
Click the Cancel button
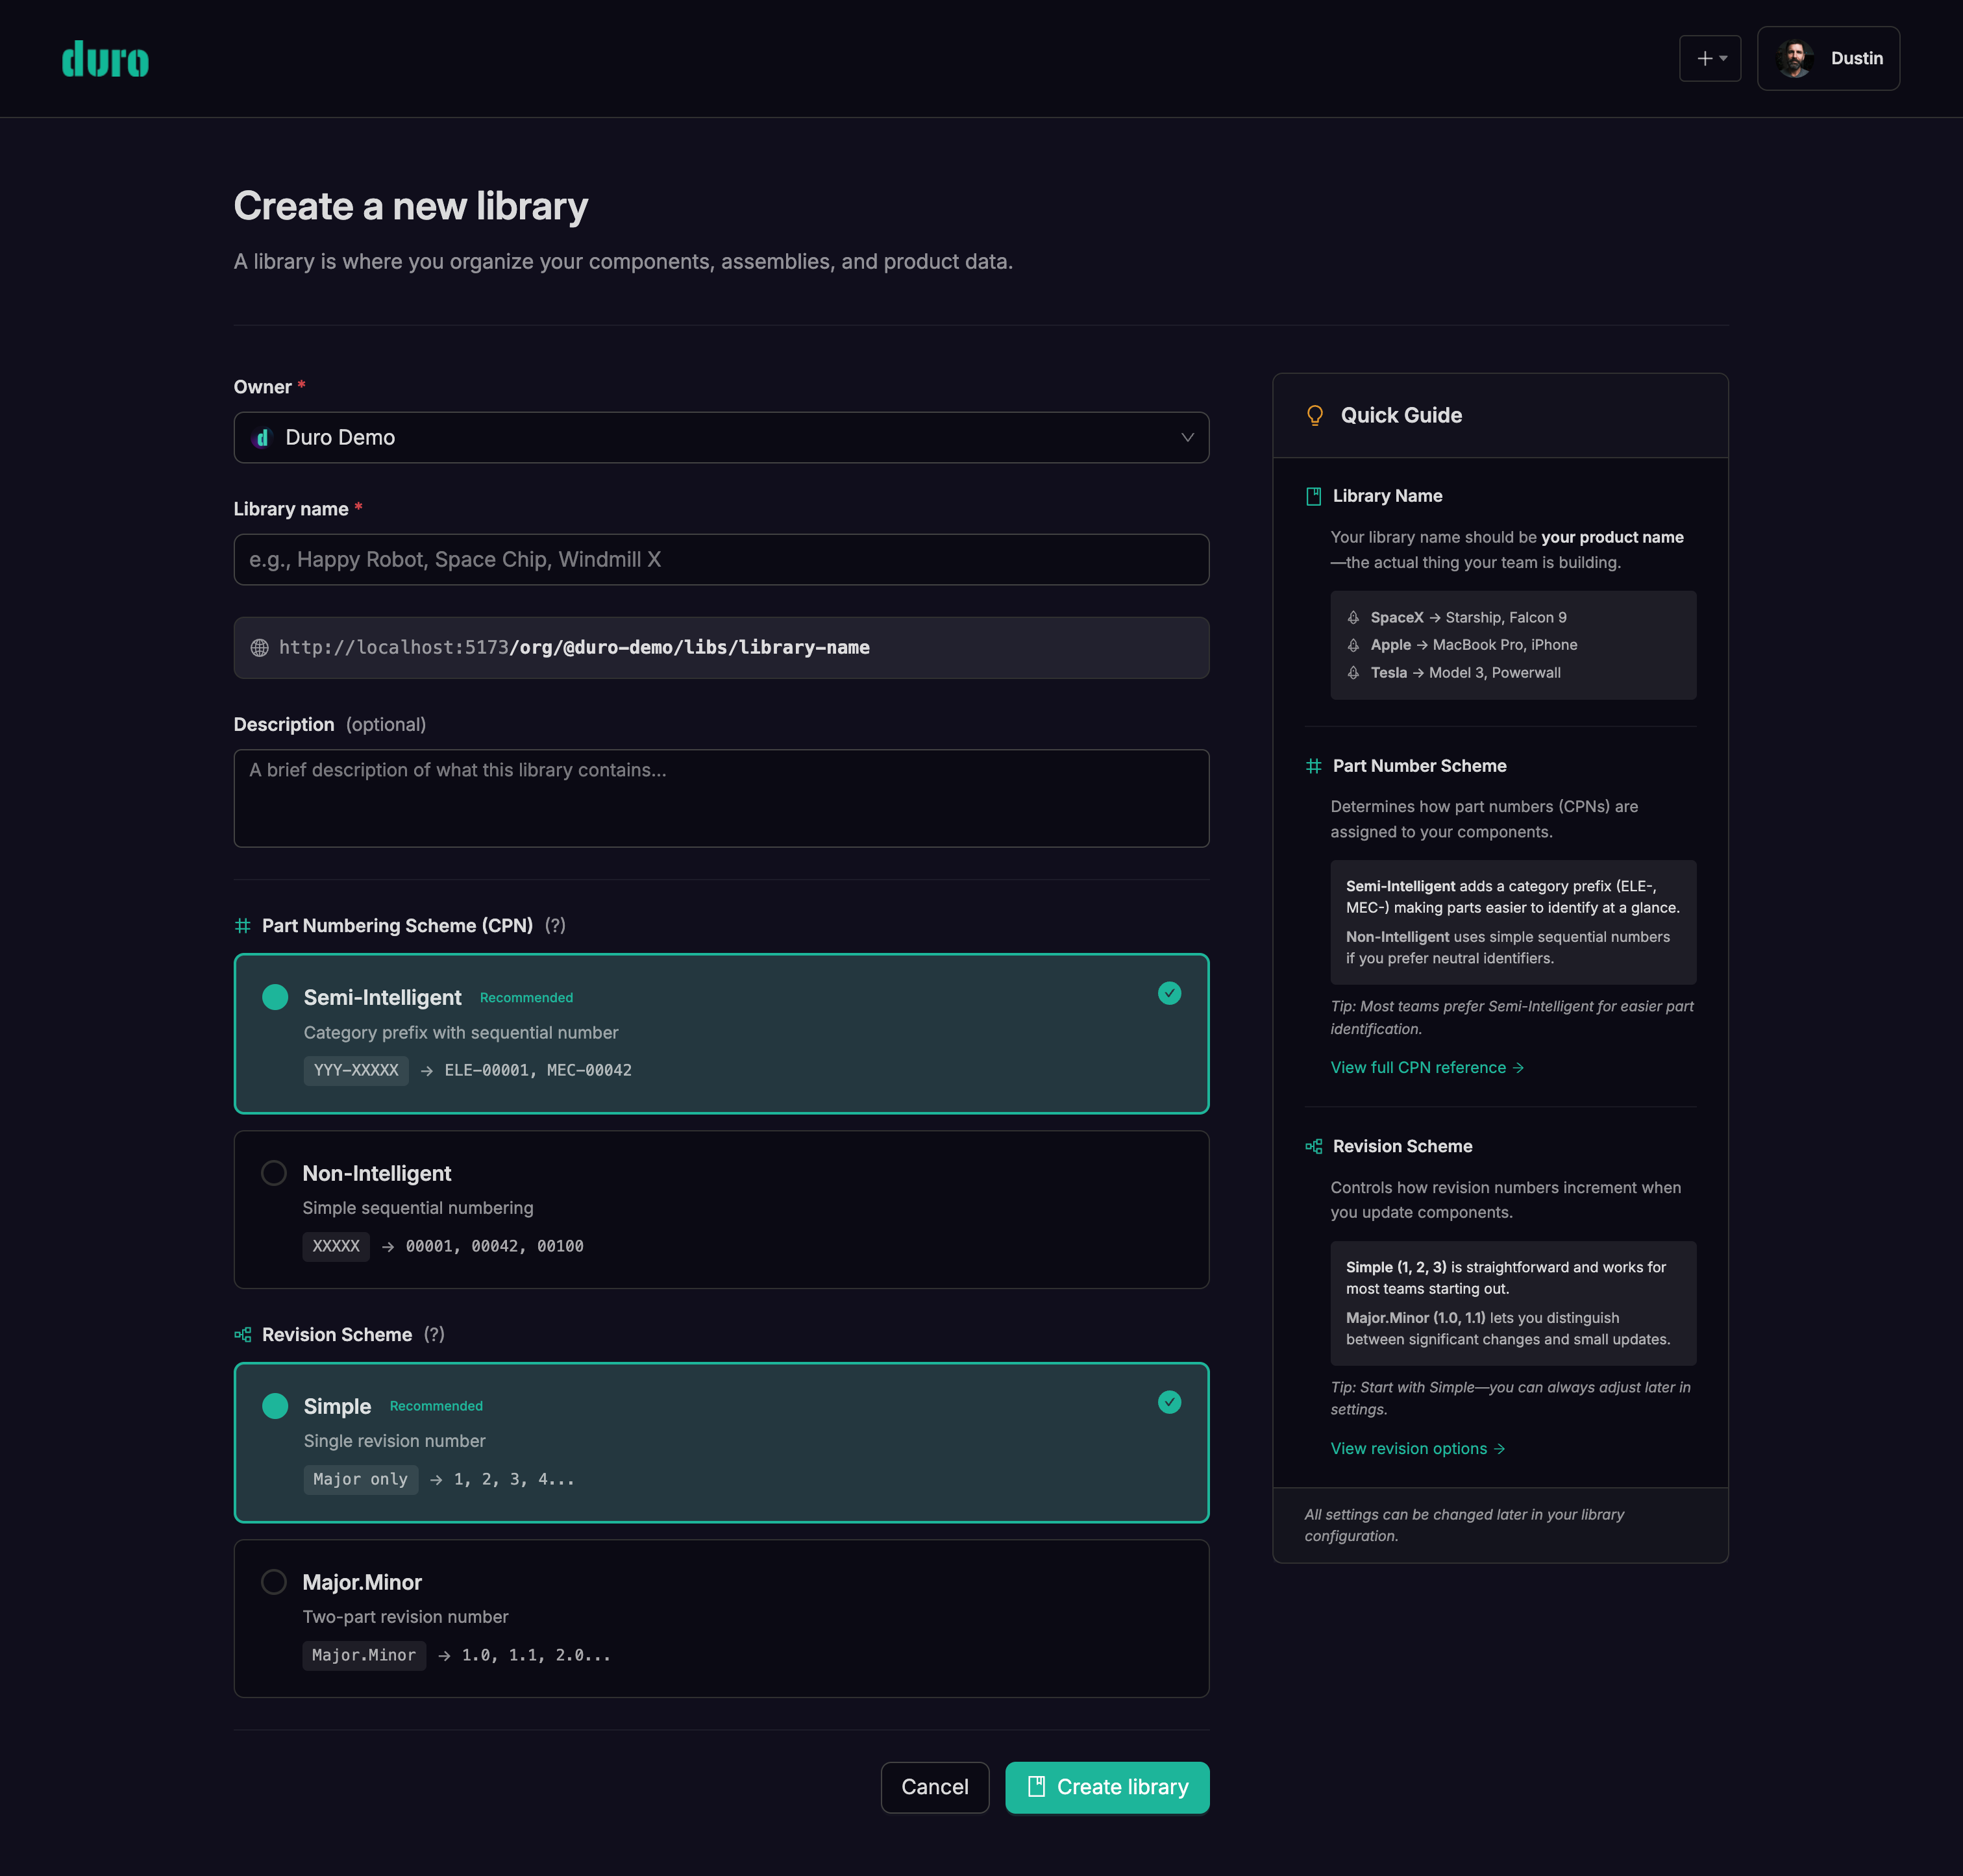pyautogui.click(x=934, y=1786)
